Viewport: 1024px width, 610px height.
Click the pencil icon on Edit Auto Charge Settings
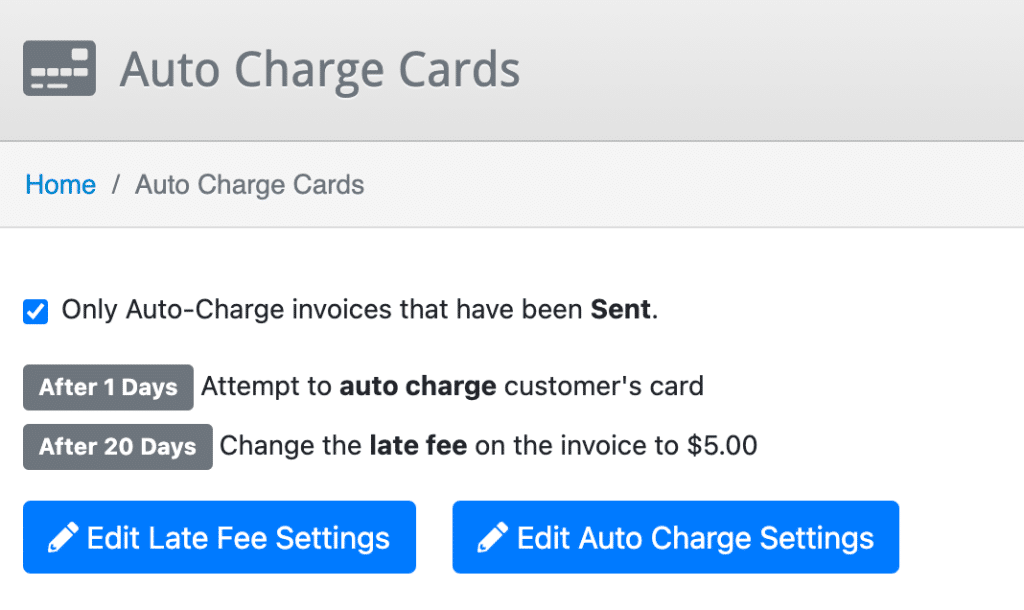pyautogui.click(x=493, y=538)
